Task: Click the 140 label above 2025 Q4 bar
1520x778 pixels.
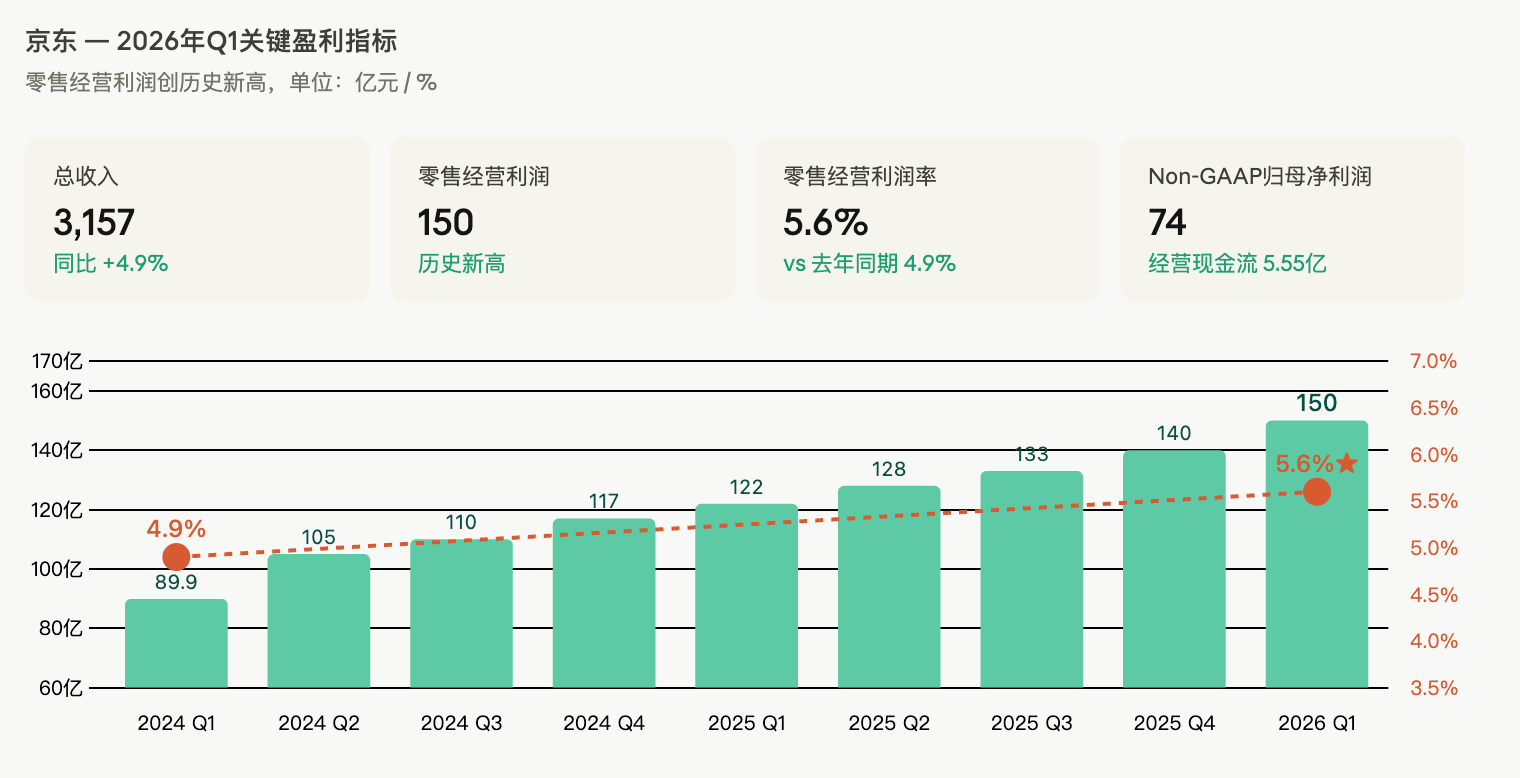Action: (x=1175, y=433)
